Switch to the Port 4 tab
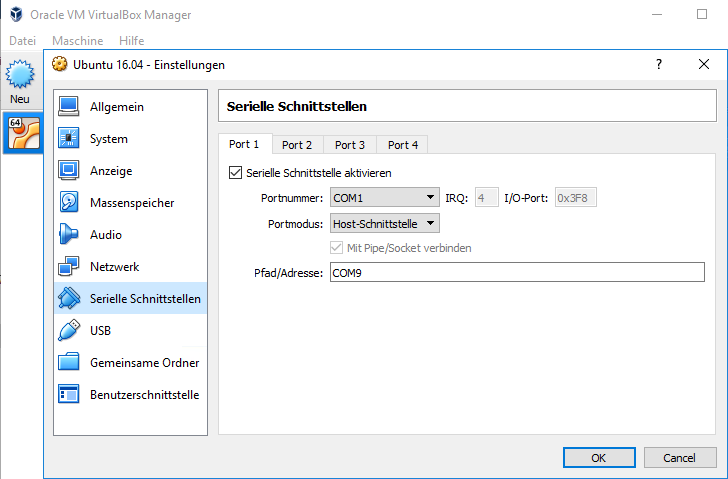This screenshot has width=728, height=479. coord(403,145)
